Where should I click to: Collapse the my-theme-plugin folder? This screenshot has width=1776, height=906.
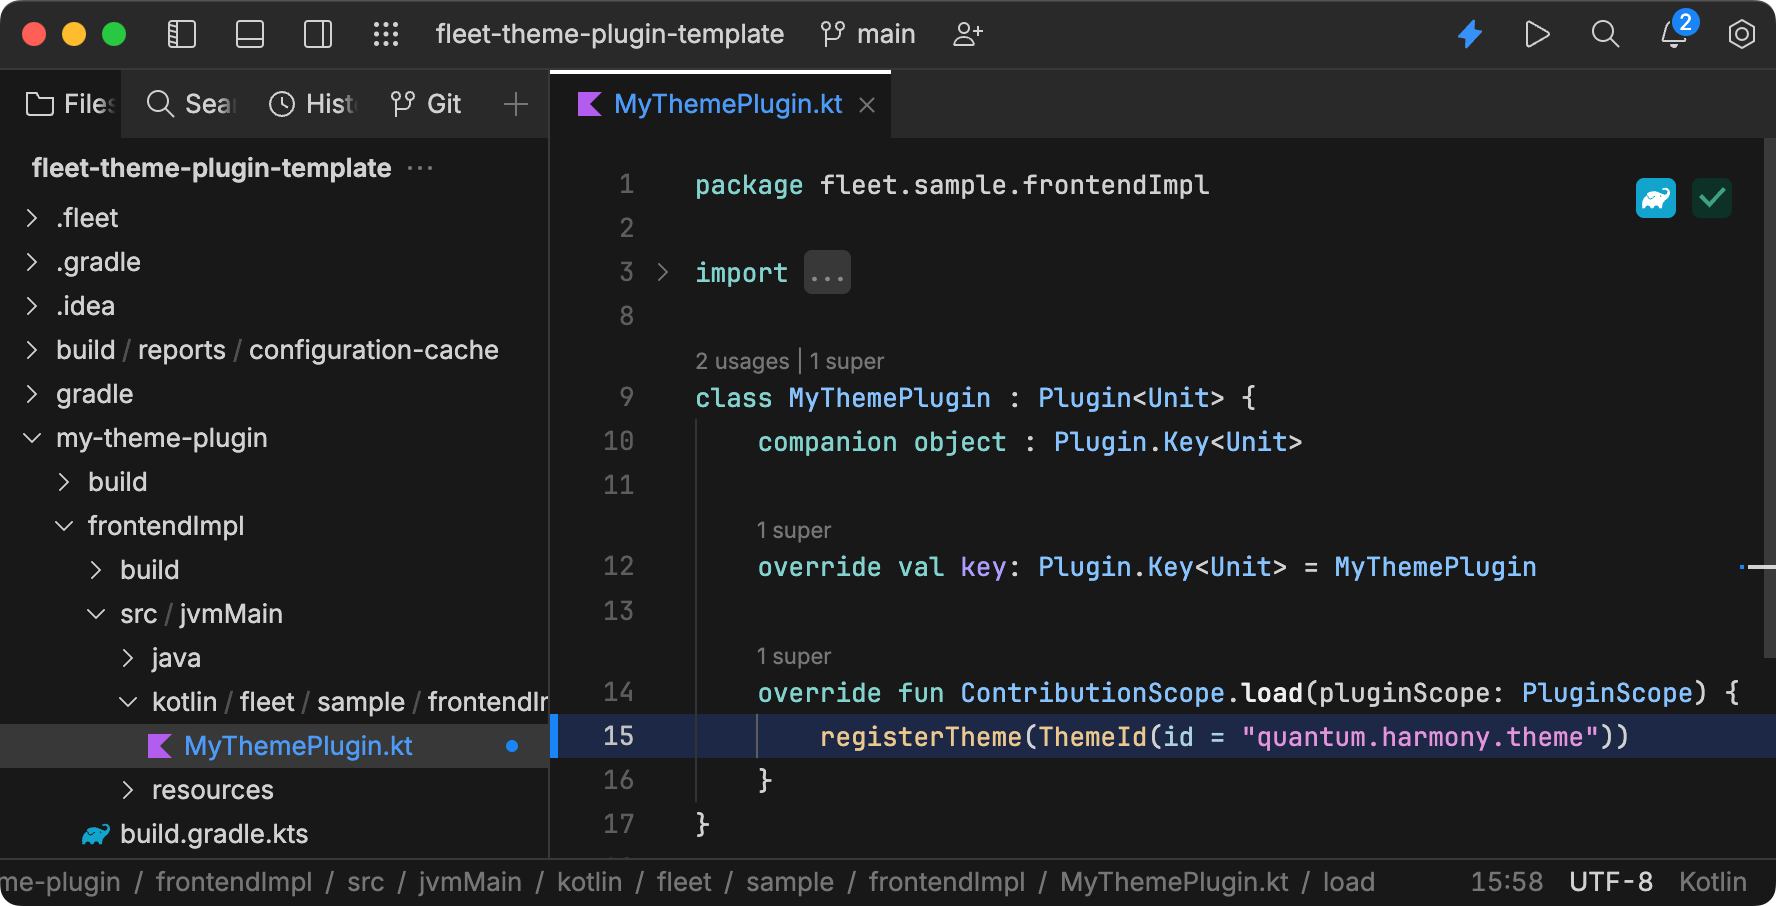point(31,437)
